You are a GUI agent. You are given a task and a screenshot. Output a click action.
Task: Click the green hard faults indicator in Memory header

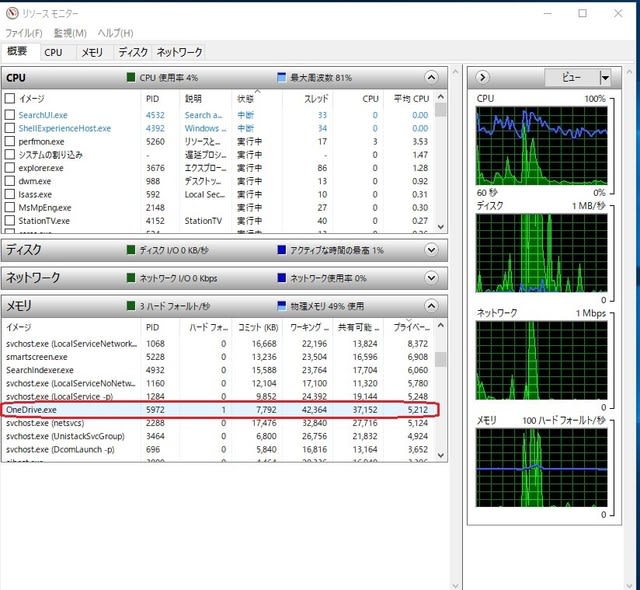point(131,306)
